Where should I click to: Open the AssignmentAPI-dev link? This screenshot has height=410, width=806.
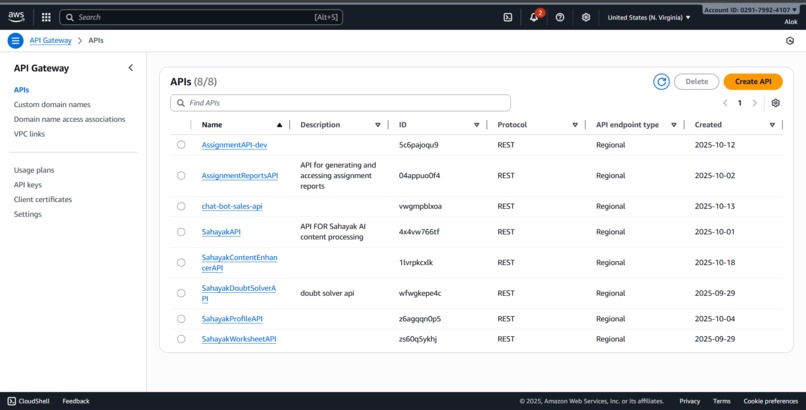pyautogui.click(x=234, y=145)
